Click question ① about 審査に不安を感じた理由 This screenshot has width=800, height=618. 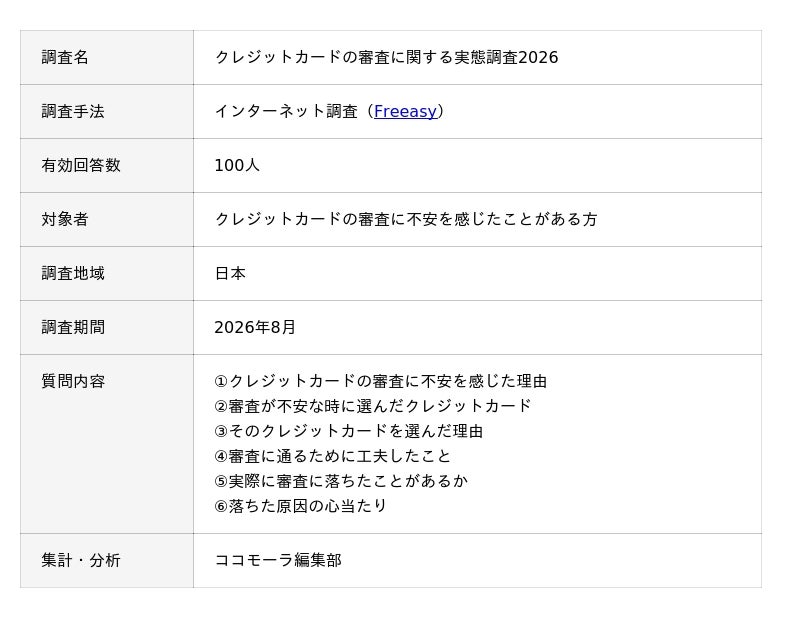point(381,381)
